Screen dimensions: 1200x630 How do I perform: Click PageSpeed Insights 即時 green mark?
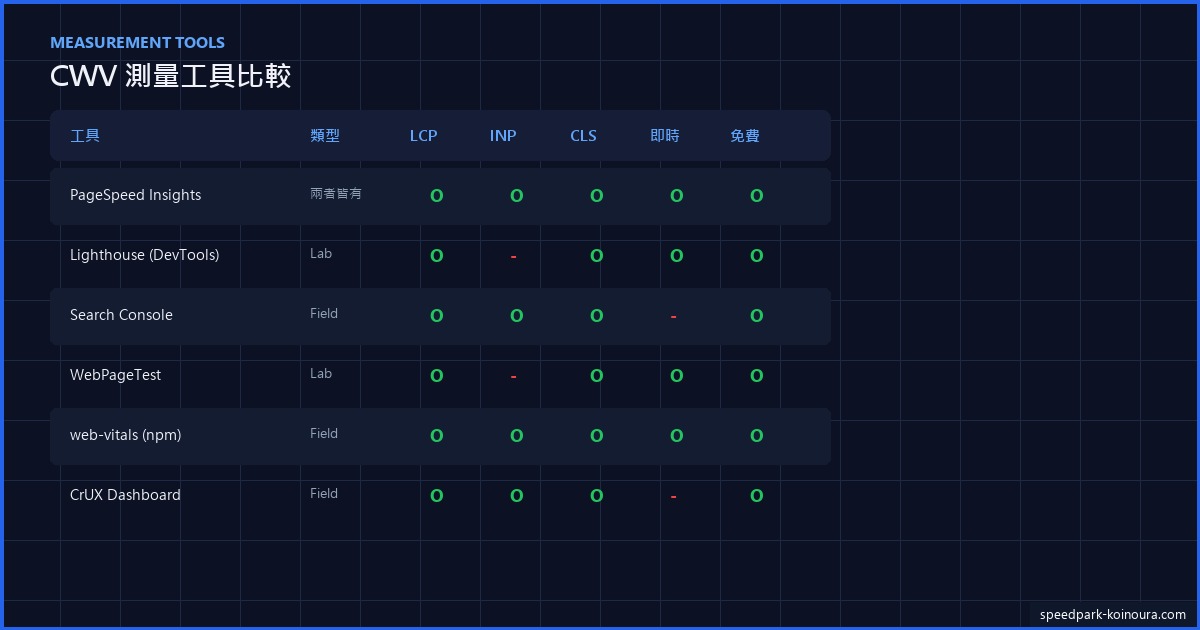point(676,196)
